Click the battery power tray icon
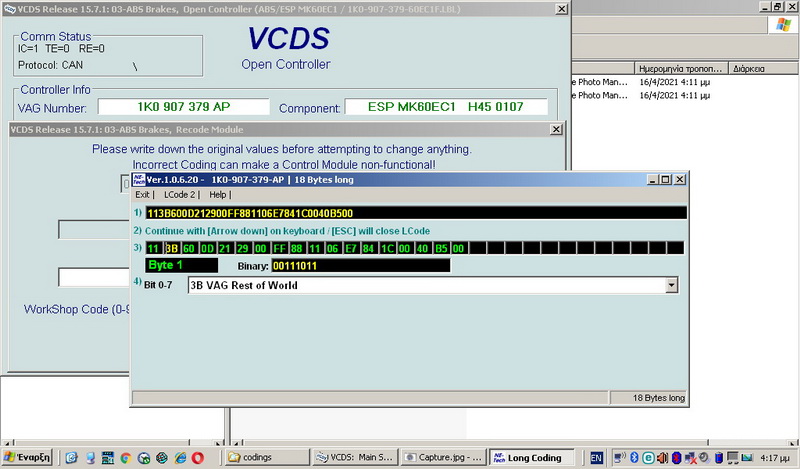The height and width of the screenshot is (469, 800). (x=718, y=458)
